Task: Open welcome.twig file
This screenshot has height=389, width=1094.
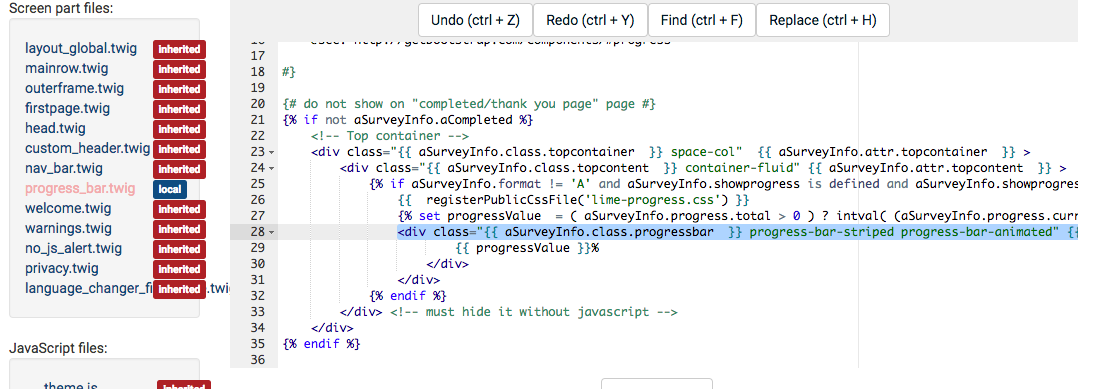Action: point(68,208)
